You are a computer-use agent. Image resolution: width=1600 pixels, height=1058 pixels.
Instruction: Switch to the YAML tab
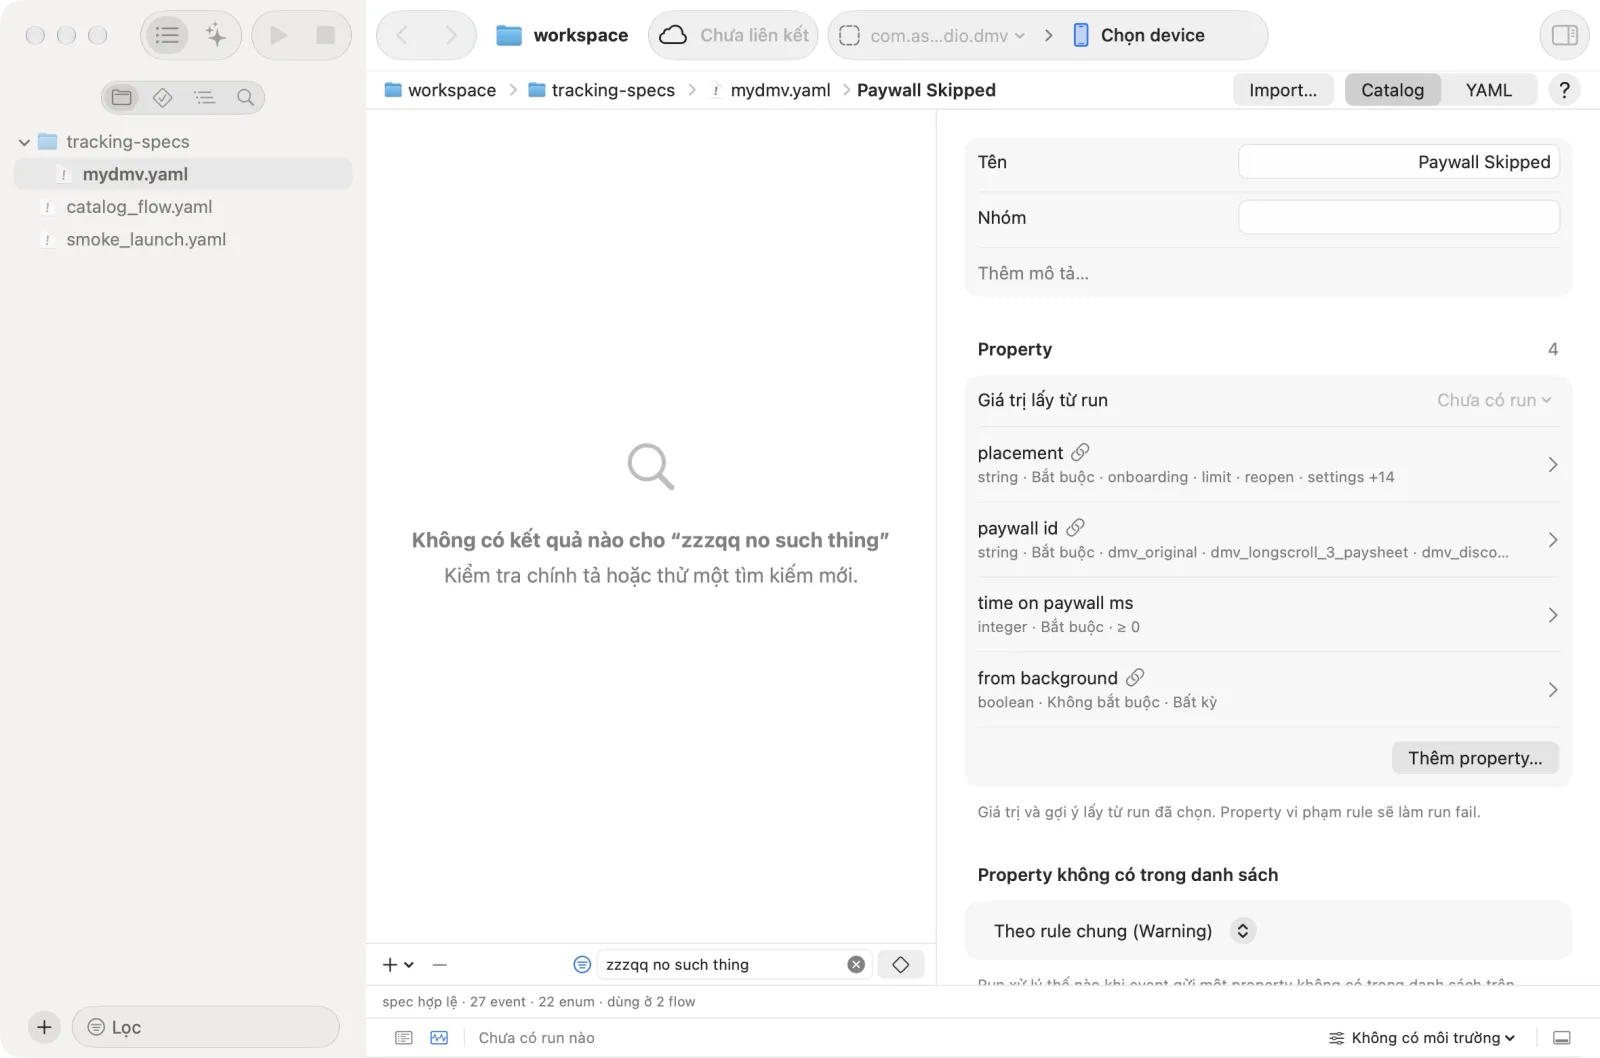[x=1488, y=90]
